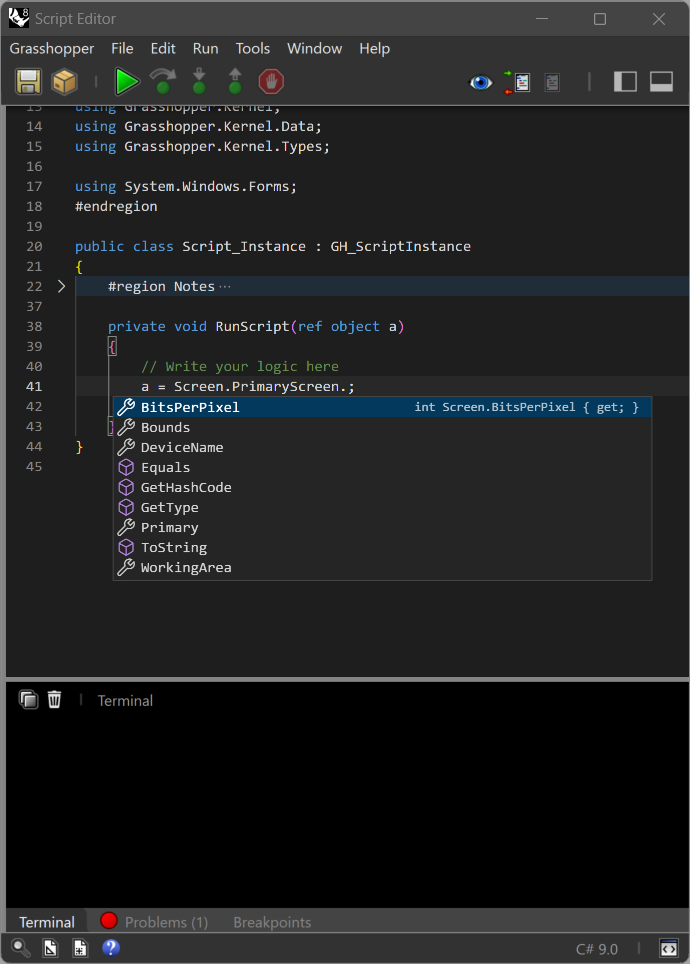The image size is (690, 964).
Task: Toggle the left panel layout icon
Action: tap(625, 82)
